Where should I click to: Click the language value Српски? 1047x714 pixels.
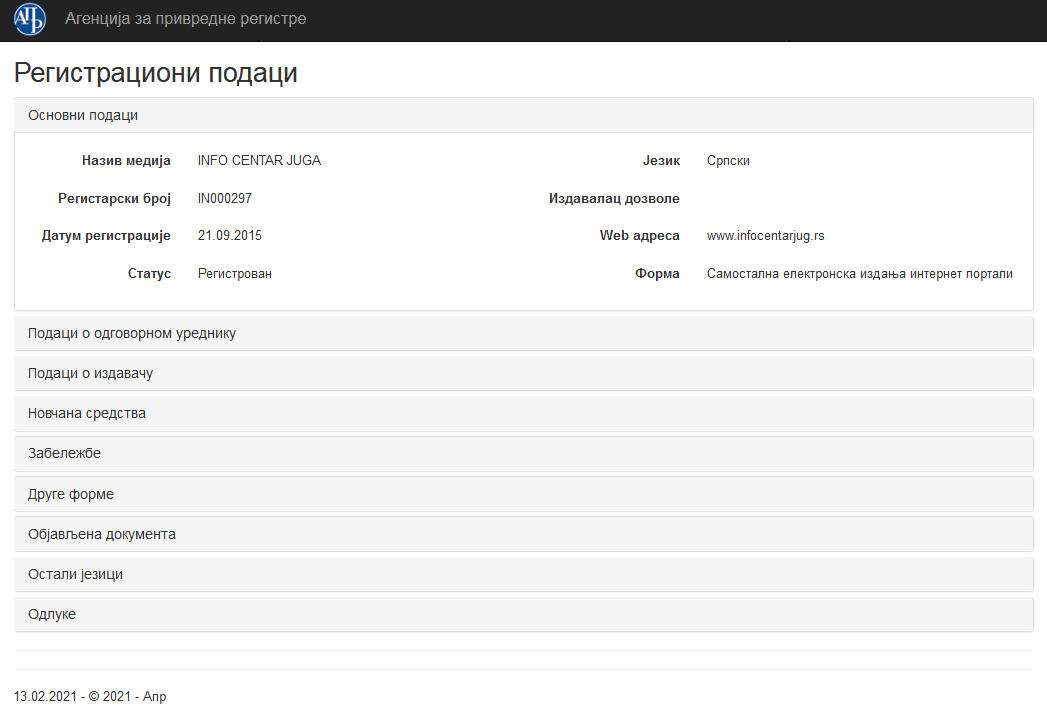728,160
